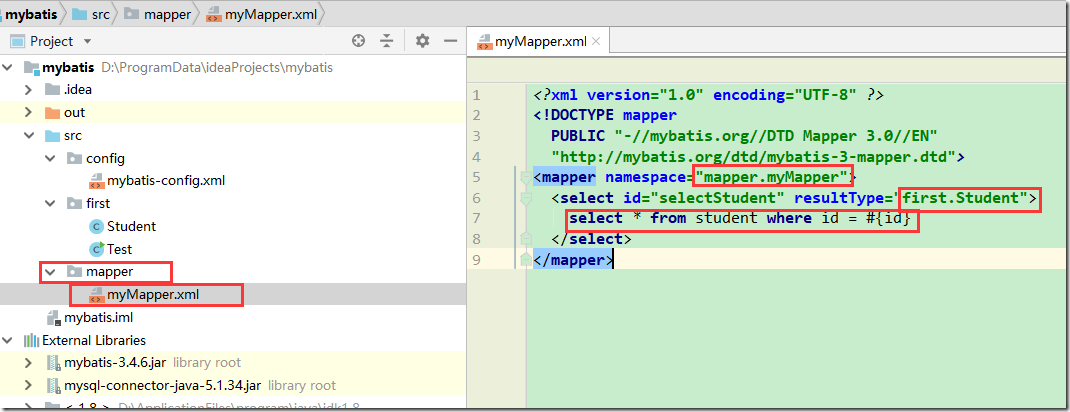Viewport: 1070px width, 412px height.
Task: Click line number 1 in gutter
Action: [476, 95]
